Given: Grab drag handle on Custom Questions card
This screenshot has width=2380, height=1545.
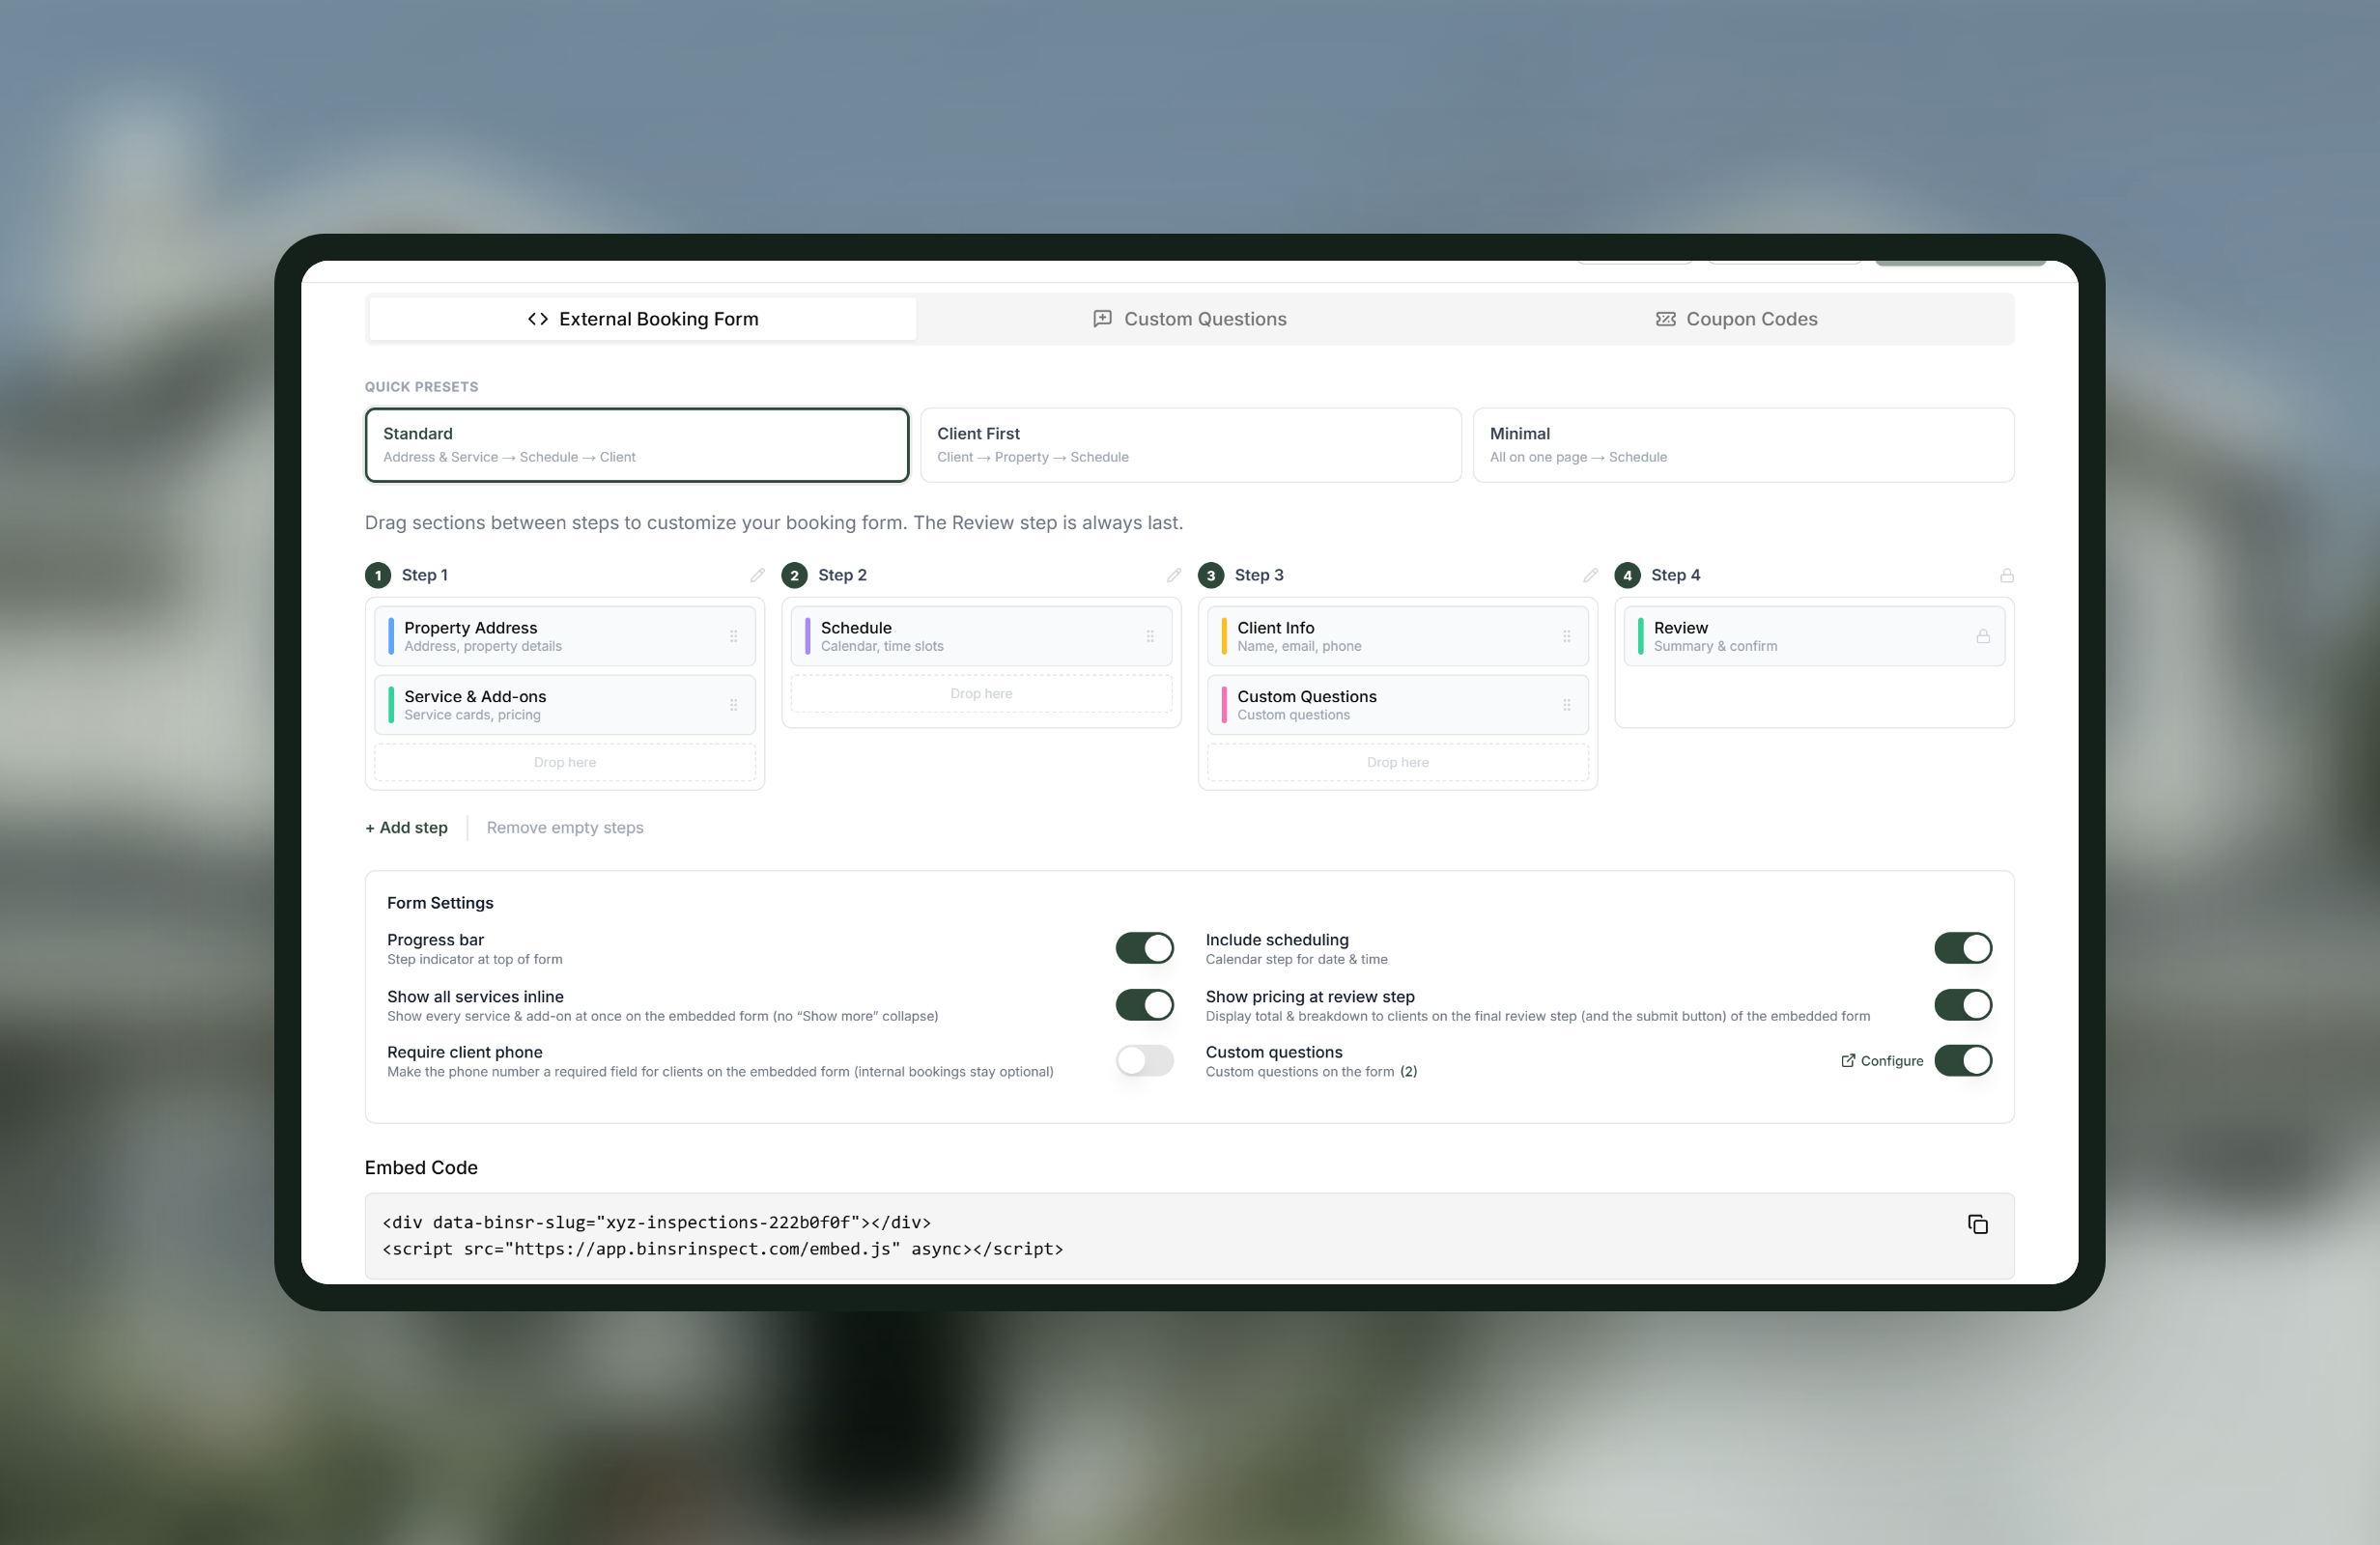Looking at the screenshot, I should 1566,705.
